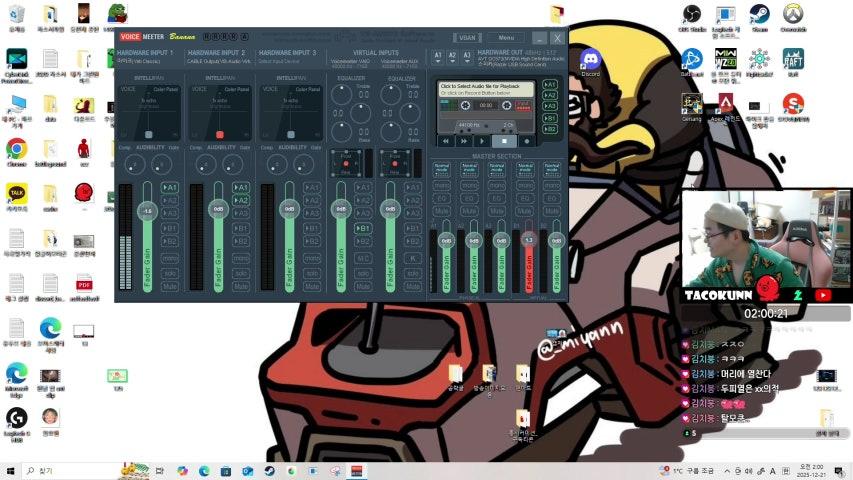Disable A2 routing on Hardware Input 2
Viewport: 853px width, 480px height.
pyautogui.click(x=241, y=200)
